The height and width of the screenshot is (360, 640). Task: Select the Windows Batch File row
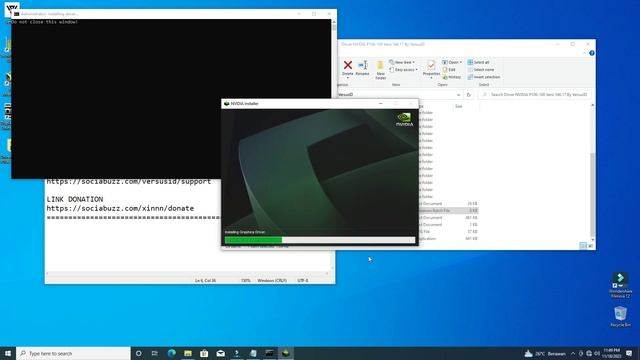(x=448, y=211)
